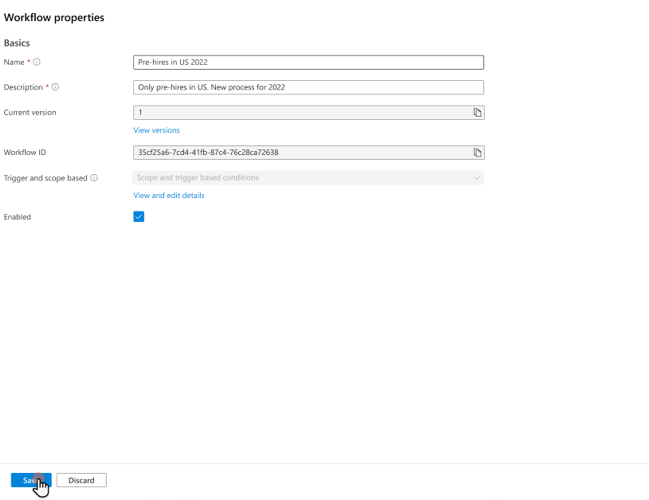The image size is (649, 500).
Task: Click the info icon beside Name
Action: pyautogui.click(x=37, y=62)
